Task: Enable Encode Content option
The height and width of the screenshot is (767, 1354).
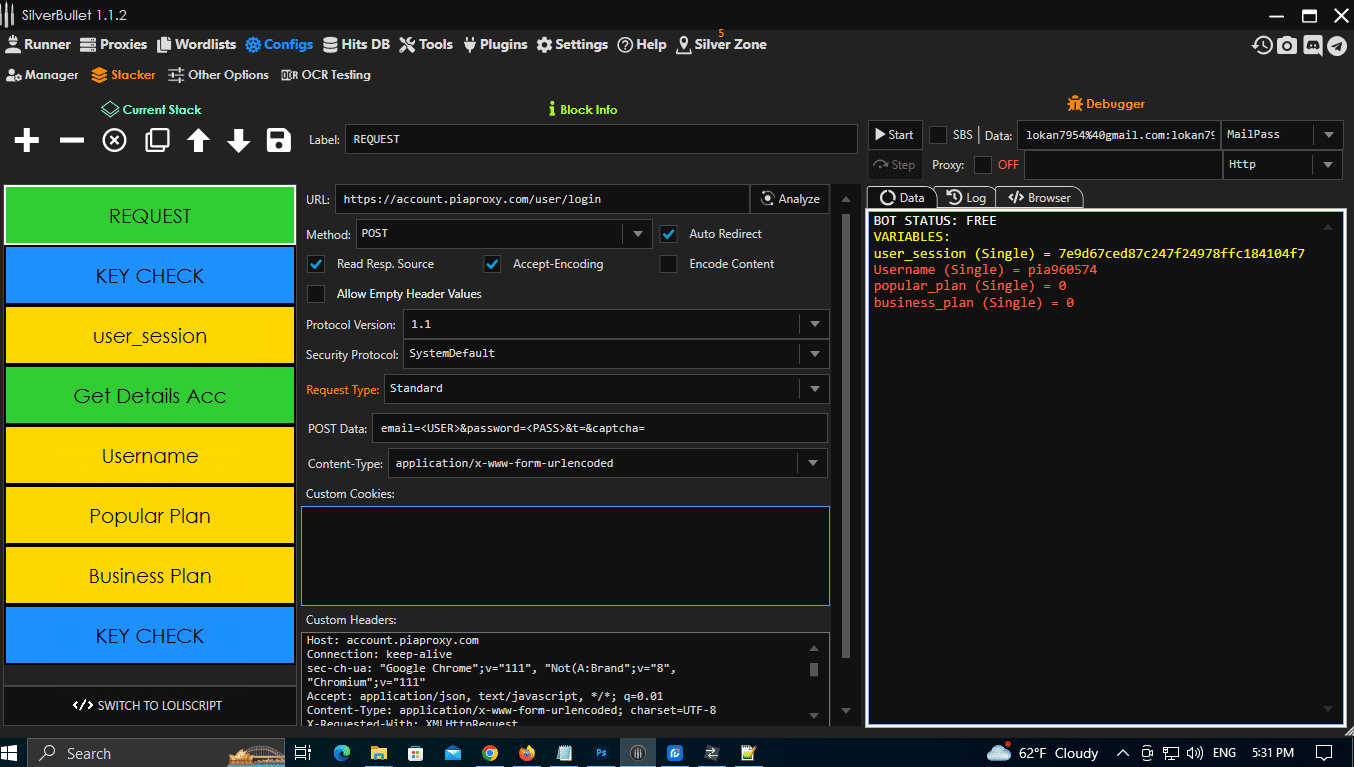Action: click(x=668, y=264)
